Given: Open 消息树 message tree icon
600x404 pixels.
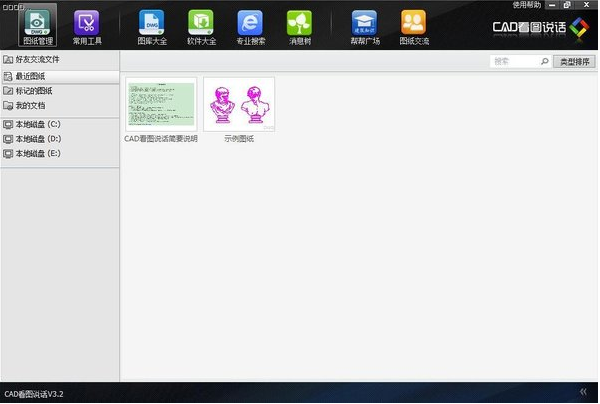Looking at the screenshot, I should pyautogui.click(x=300, y=27).
